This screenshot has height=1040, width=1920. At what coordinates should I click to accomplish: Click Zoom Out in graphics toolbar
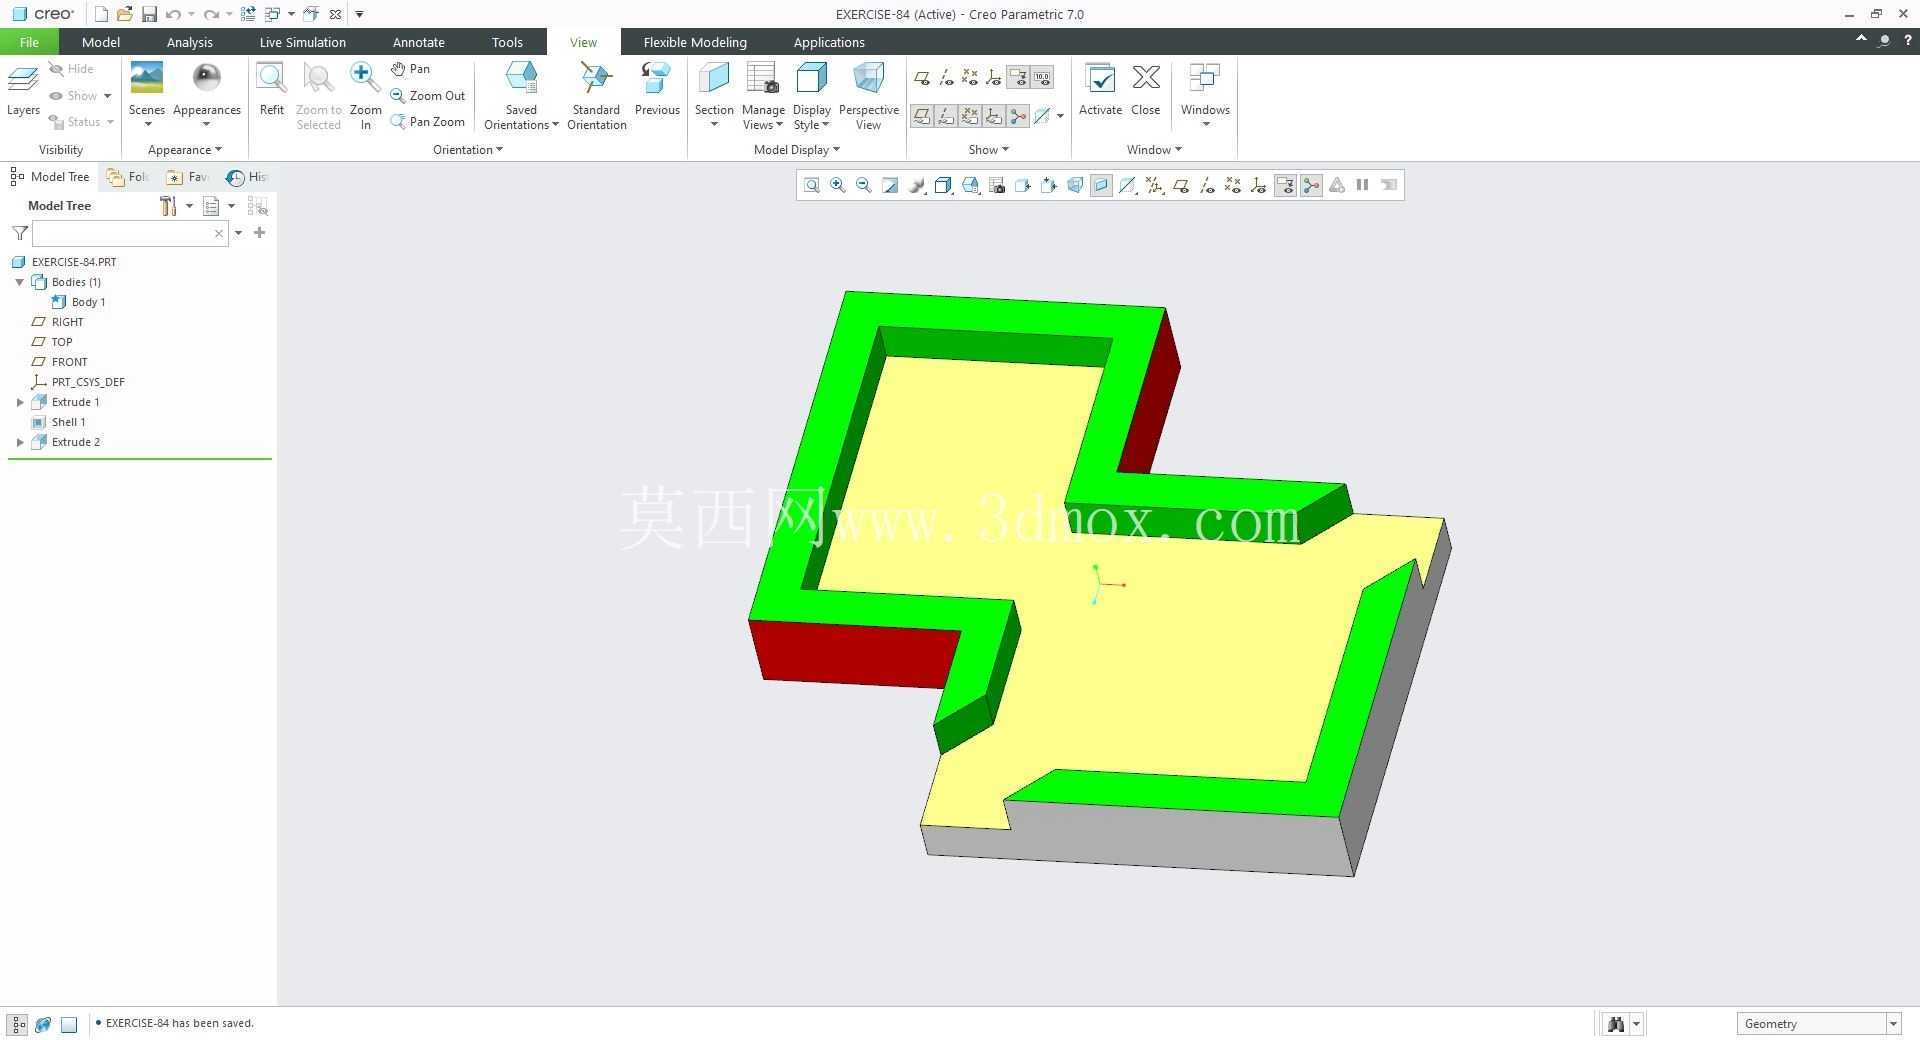tap(864, 185)
